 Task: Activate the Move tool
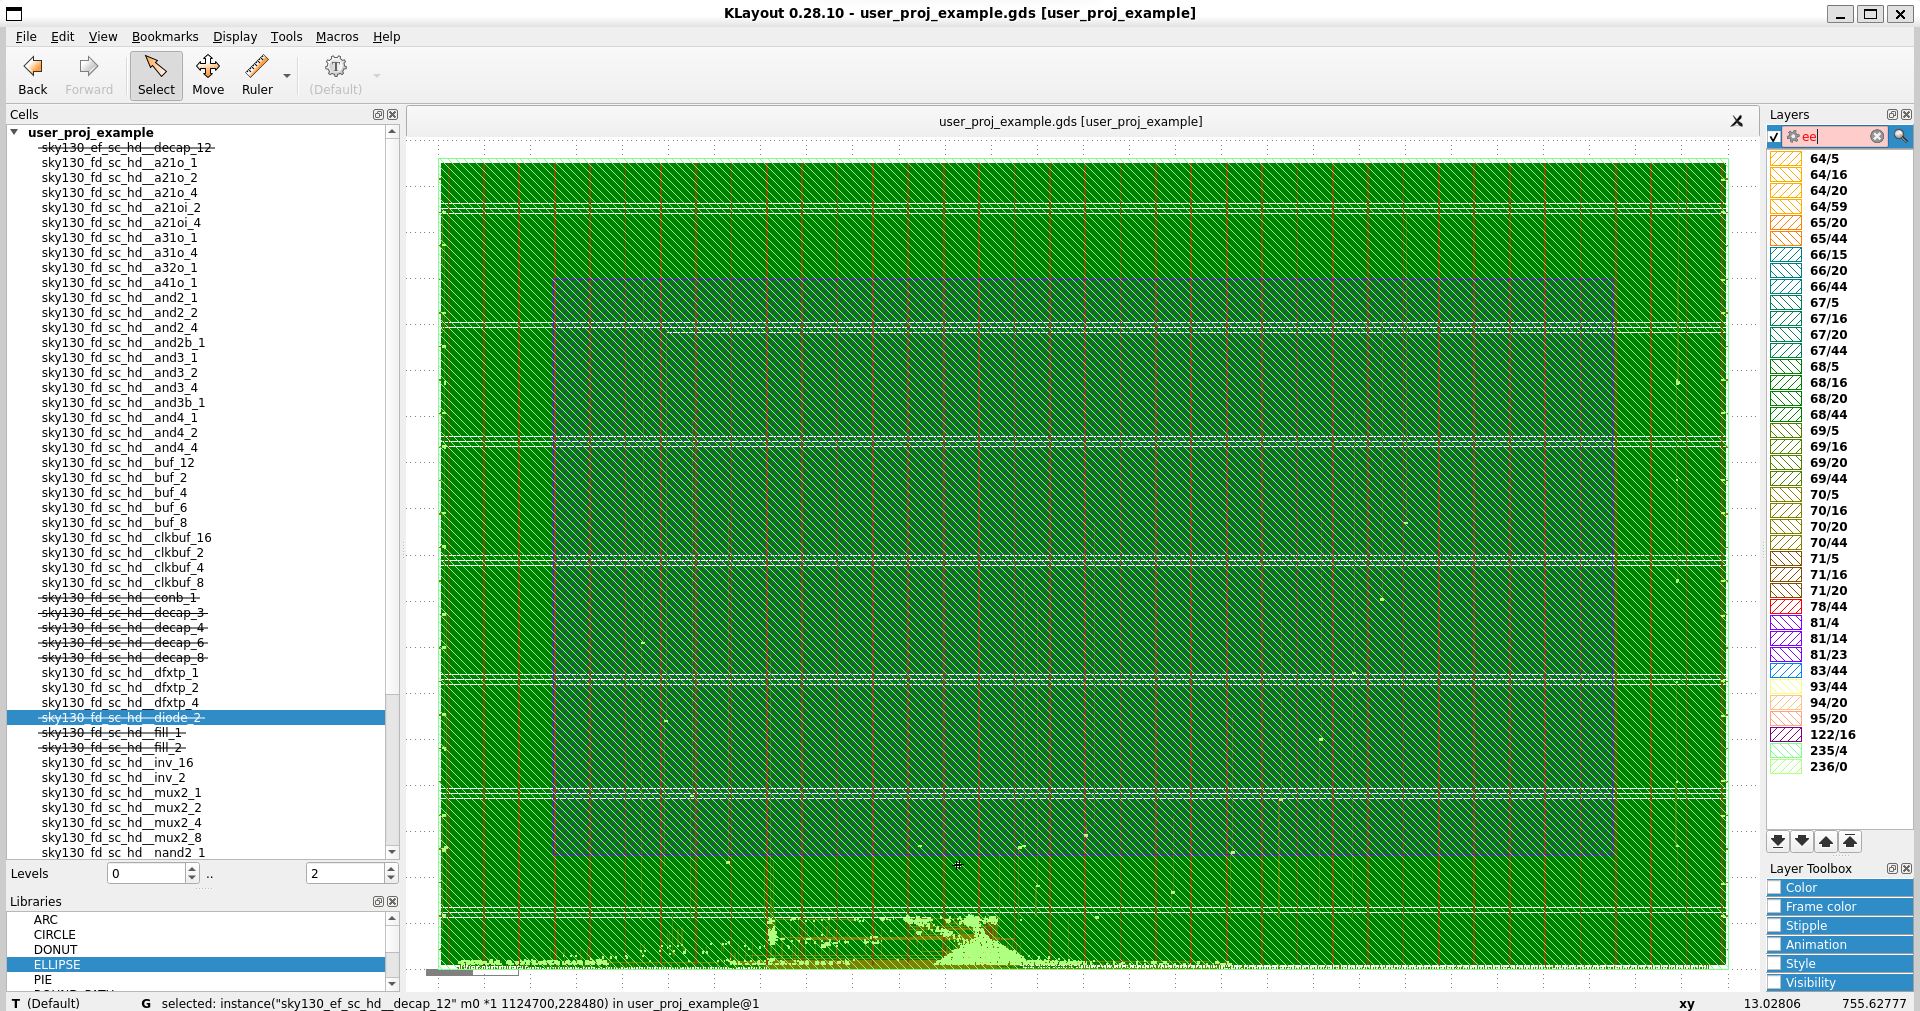tap(208, 76)
